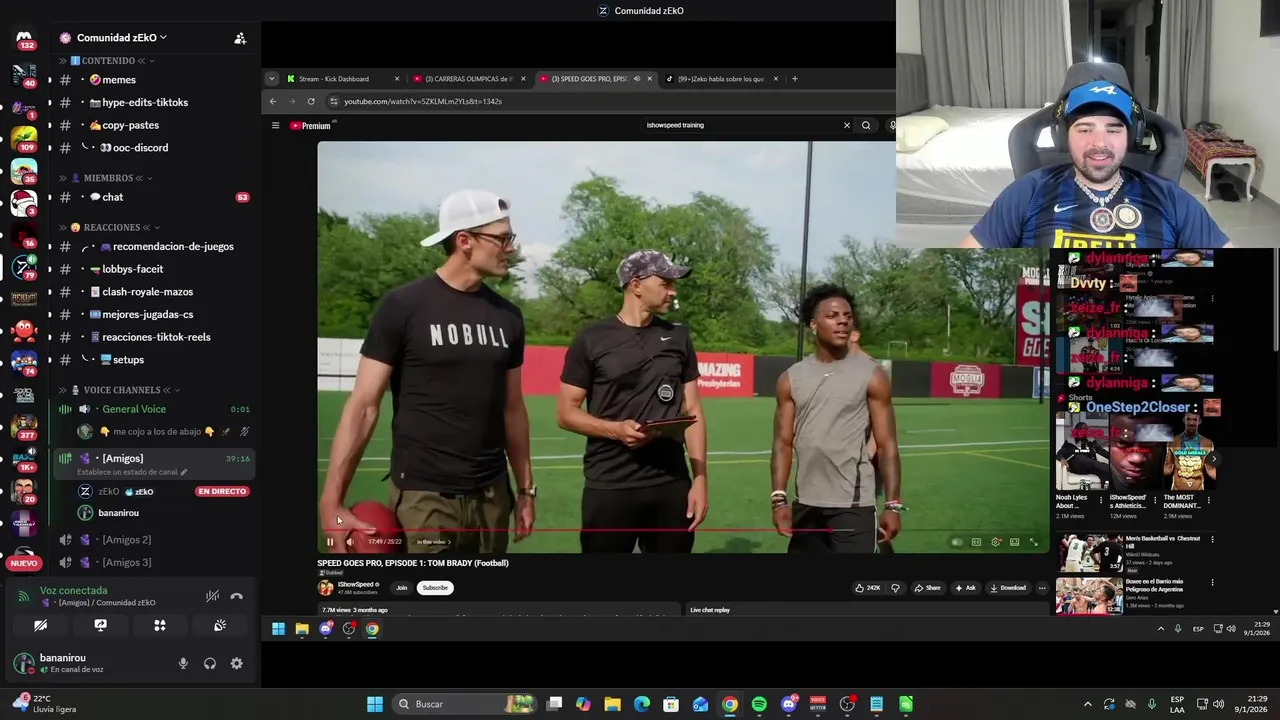Select the [Amigos] voice channel

pyautogui.click(x=155, y=463)
